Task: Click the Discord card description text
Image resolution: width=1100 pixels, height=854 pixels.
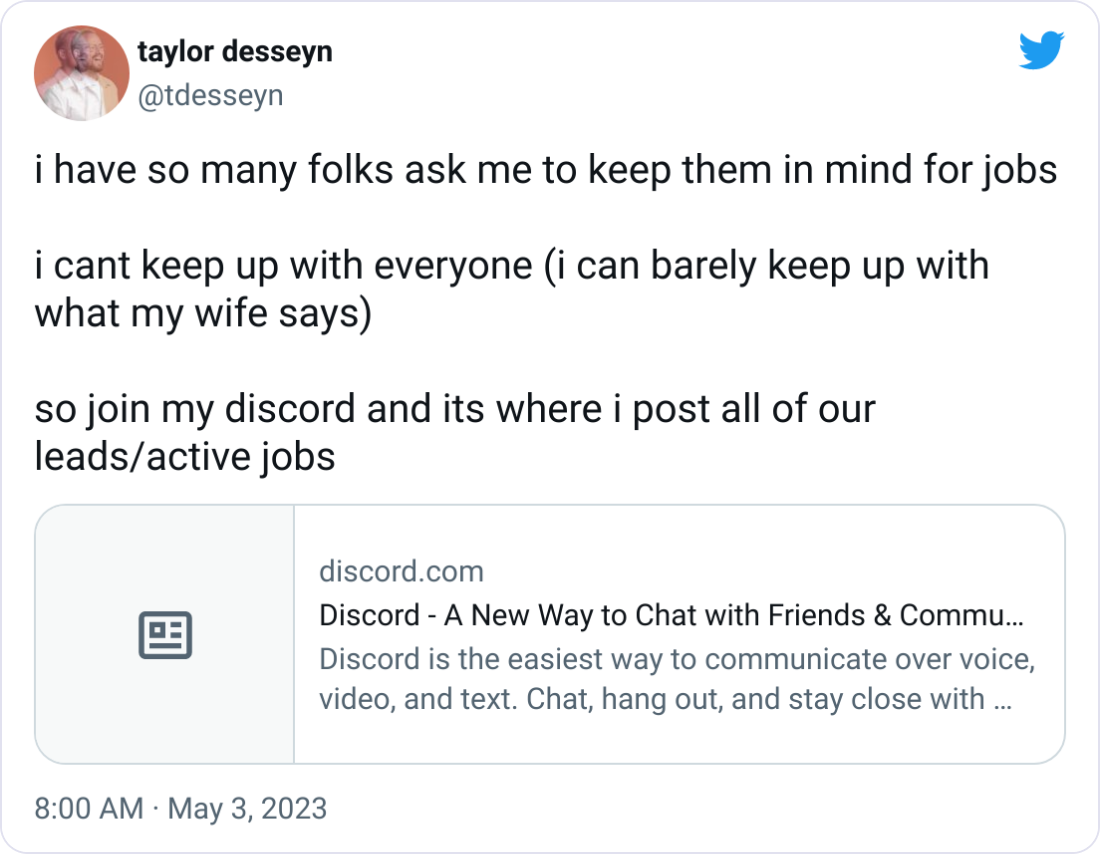Action: click(x=676, y=678)
